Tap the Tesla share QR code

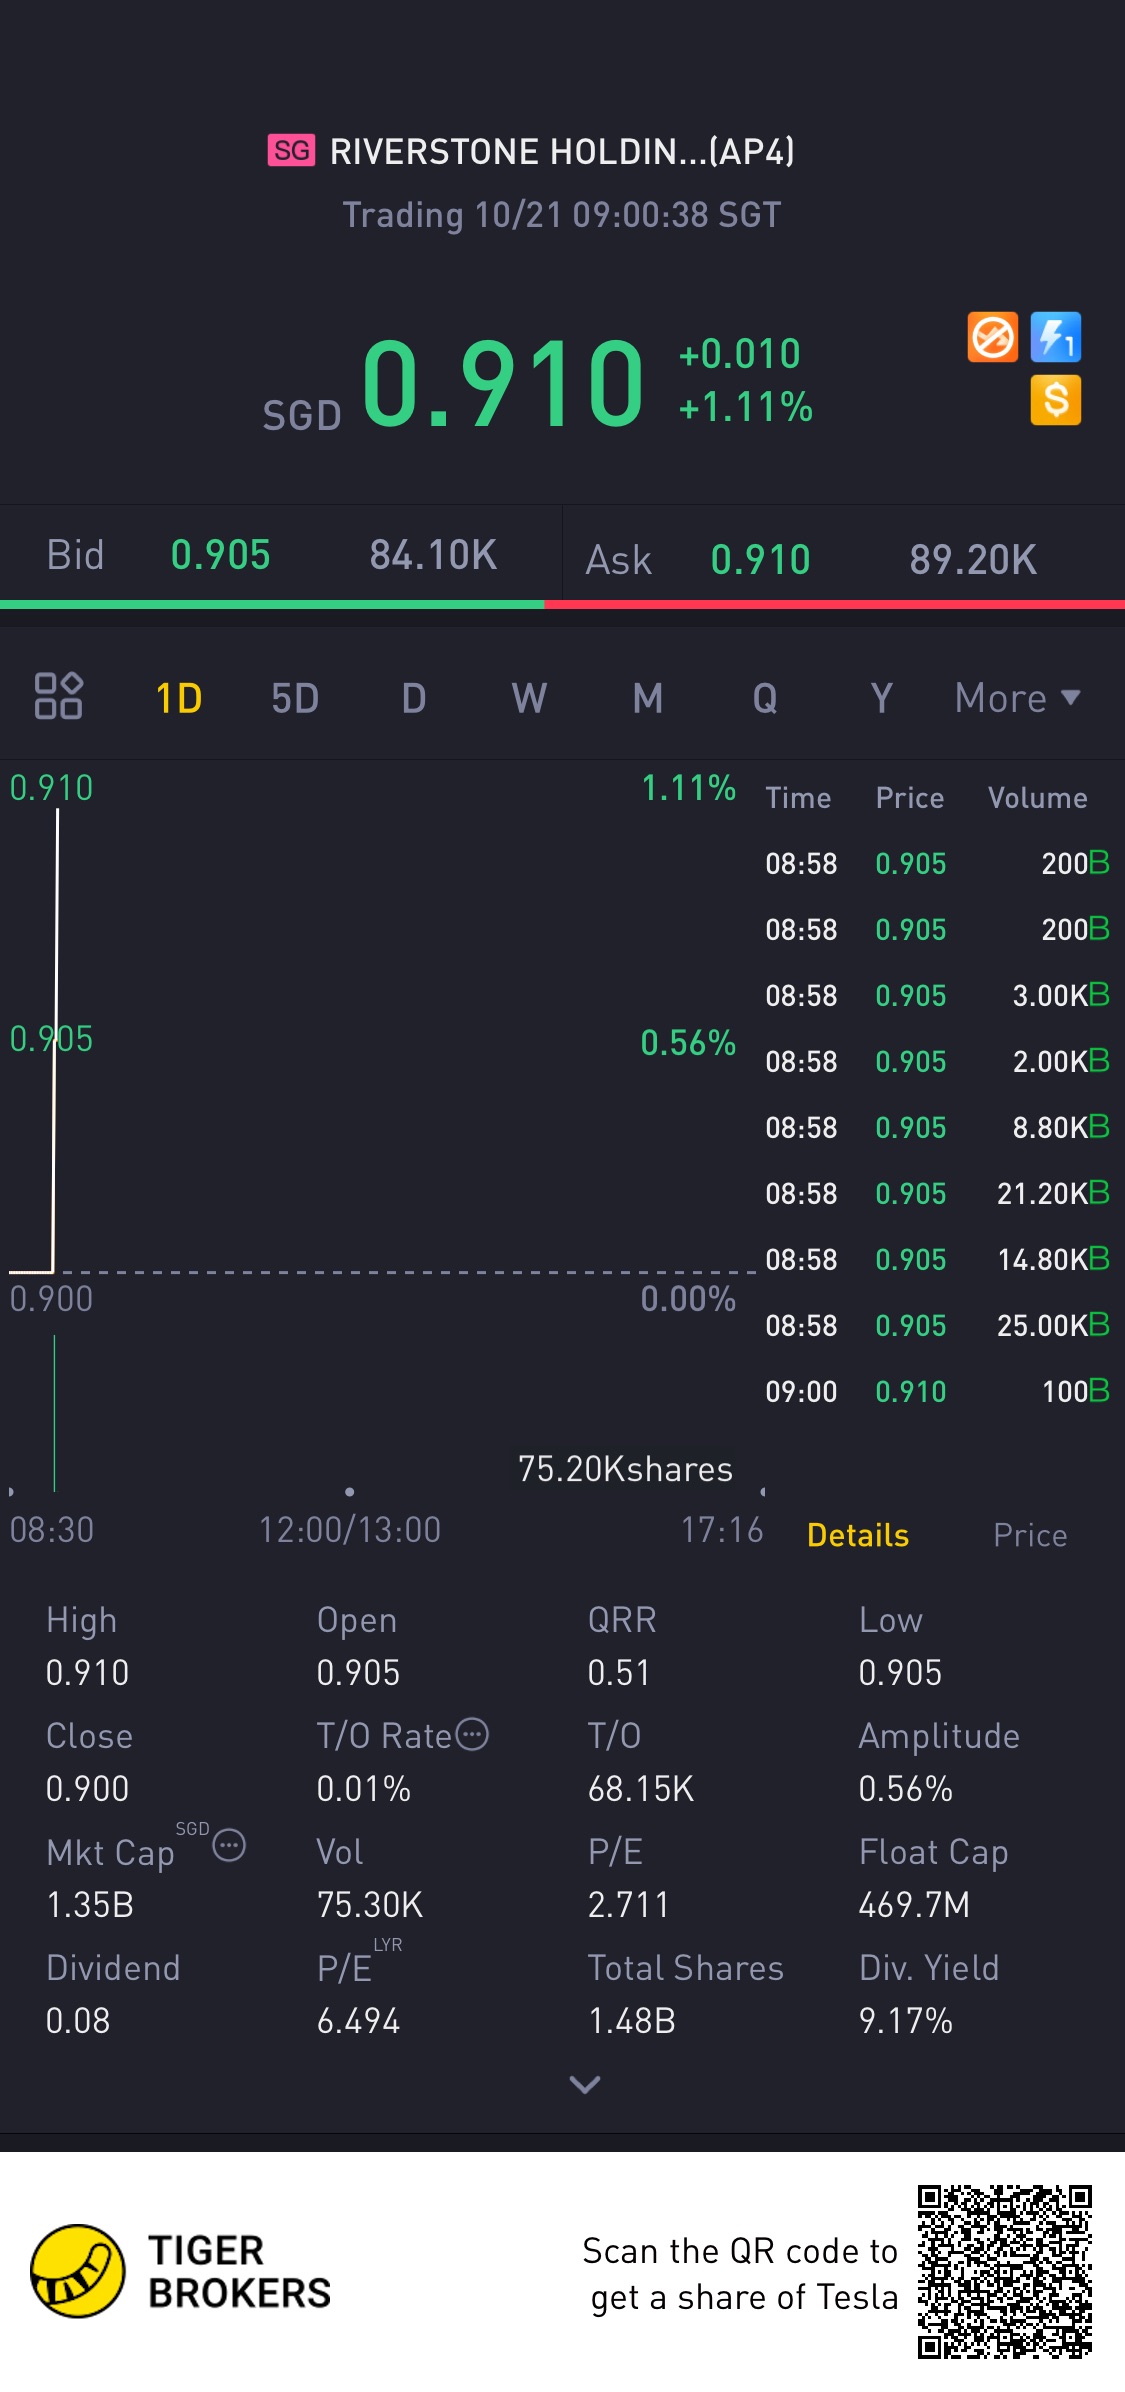tap(1004, 2272)
